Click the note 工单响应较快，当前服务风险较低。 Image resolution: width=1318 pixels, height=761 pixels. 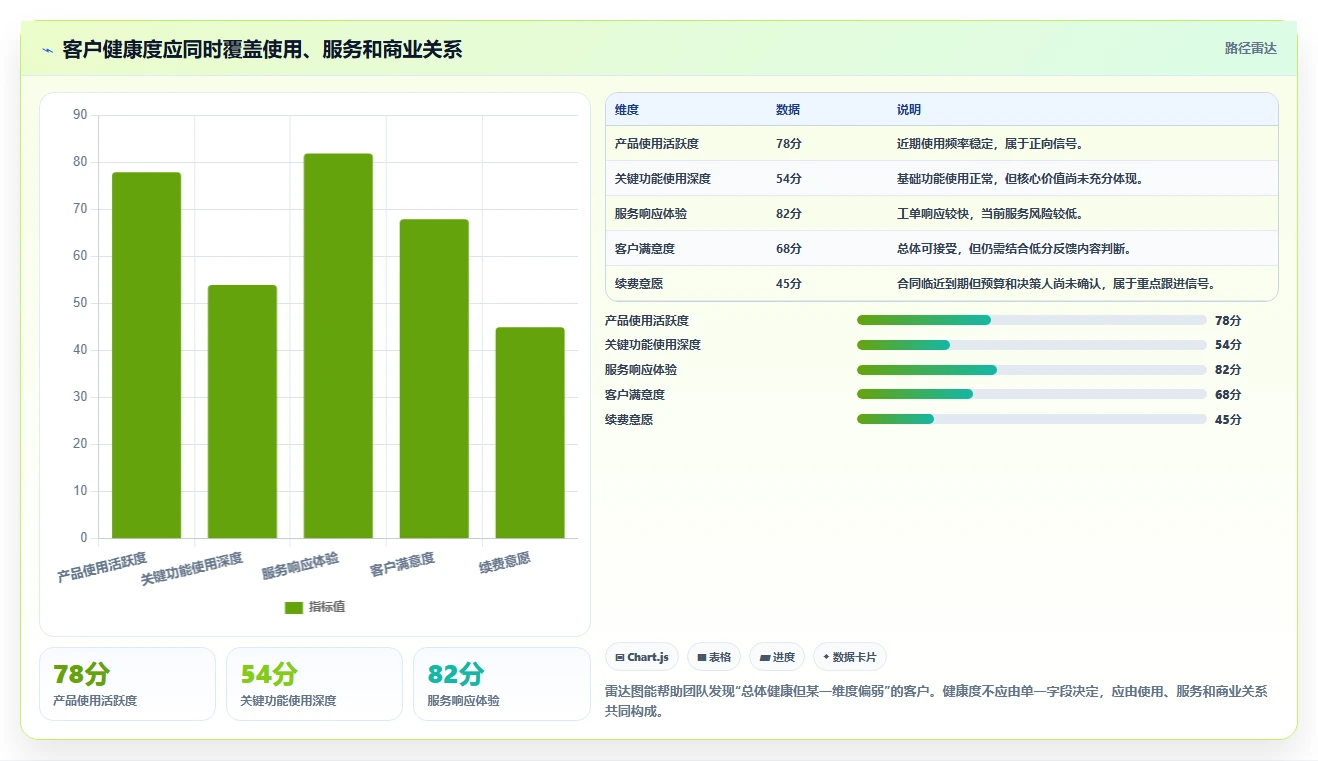click(990, 214)
